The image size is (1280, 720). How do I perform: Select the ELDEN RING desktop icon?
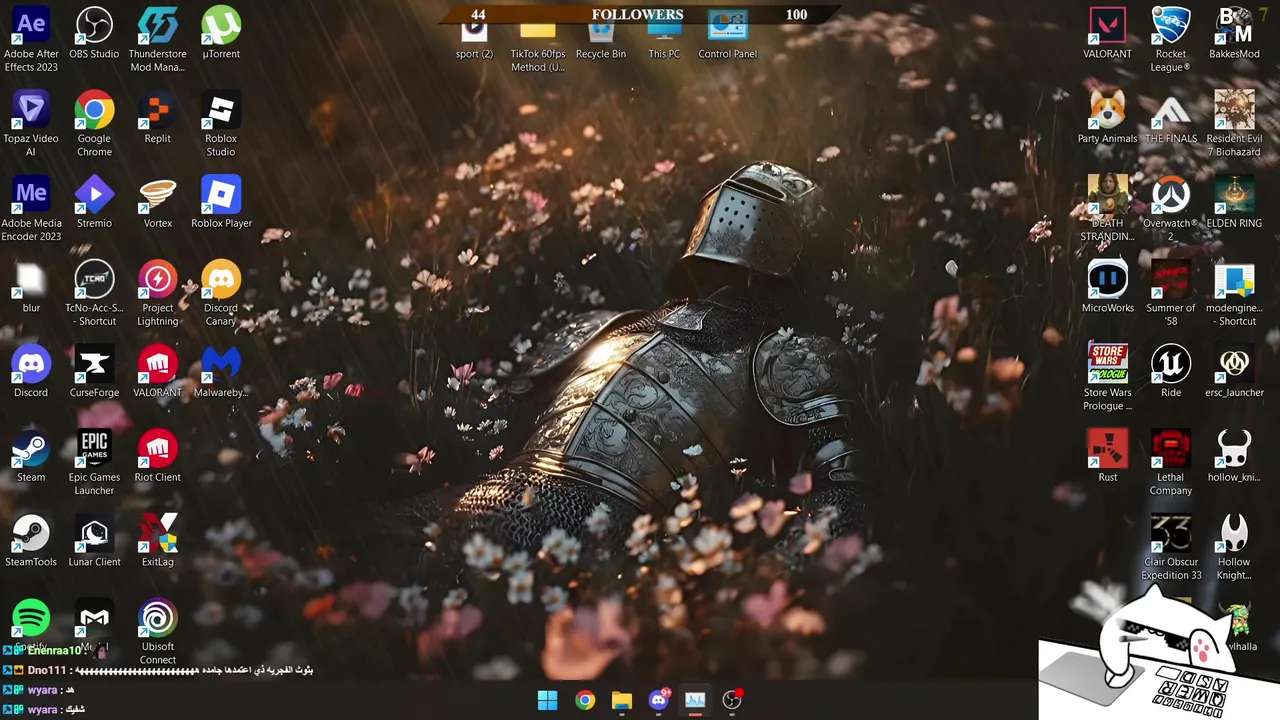point(1234,203)
